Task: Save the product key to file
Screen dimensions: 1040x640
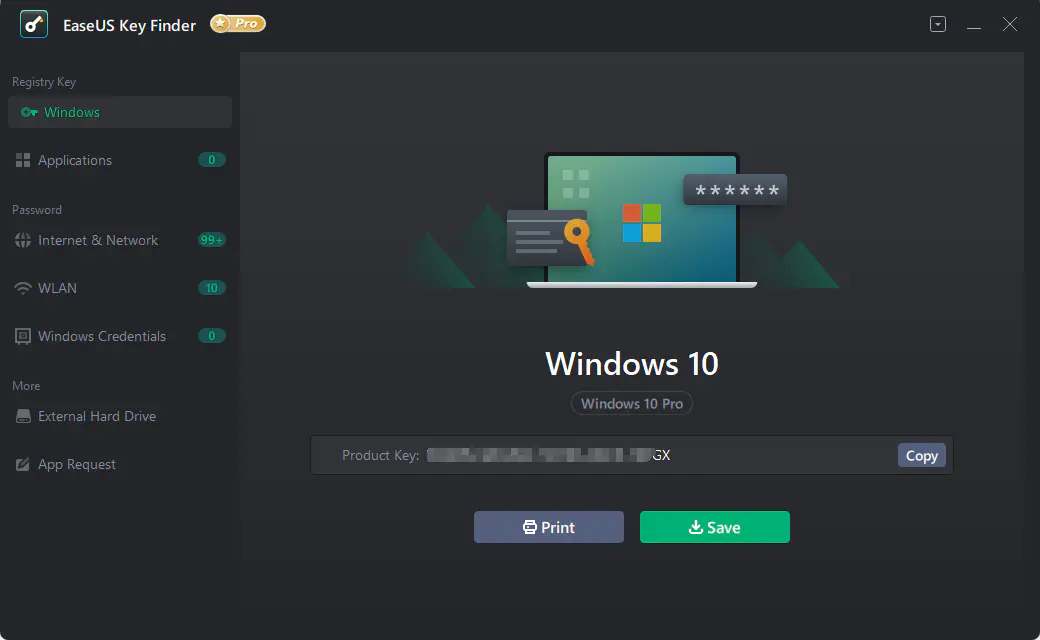Action: pos(714,526)
